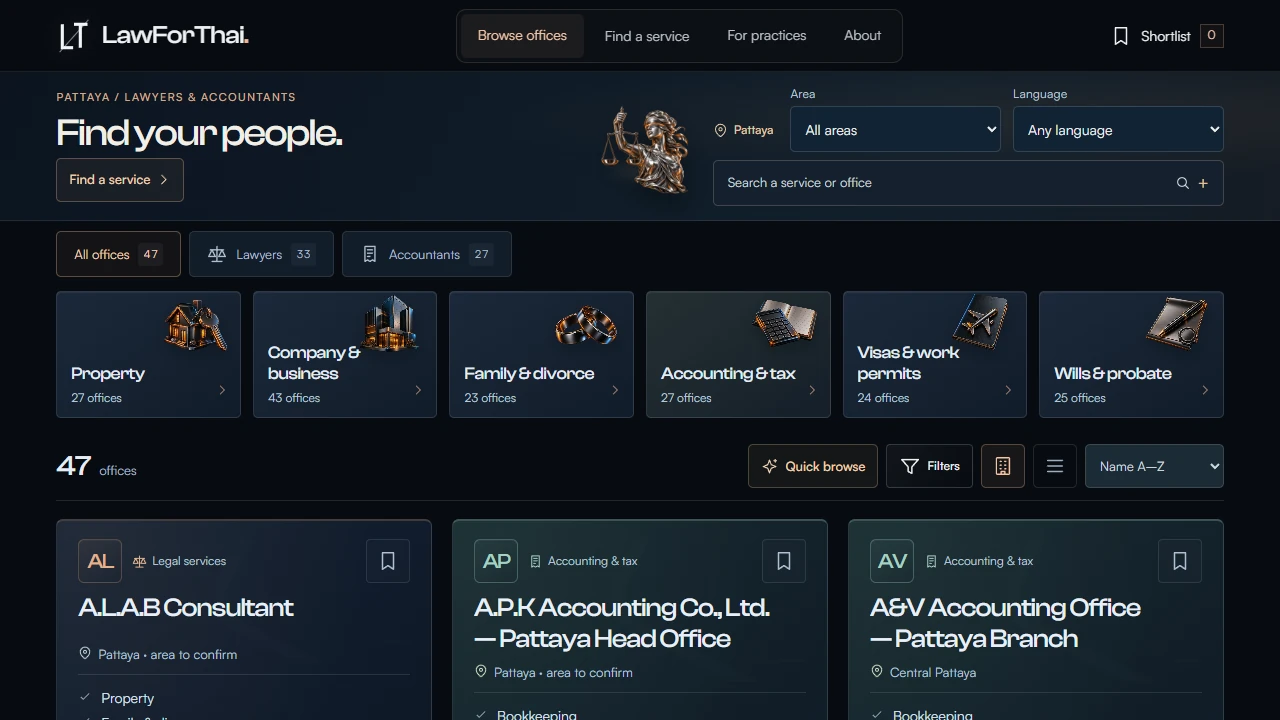The image size is (1280, 720).
Task: Expand the Wills & probate chevron
Action: point(1205,390)
